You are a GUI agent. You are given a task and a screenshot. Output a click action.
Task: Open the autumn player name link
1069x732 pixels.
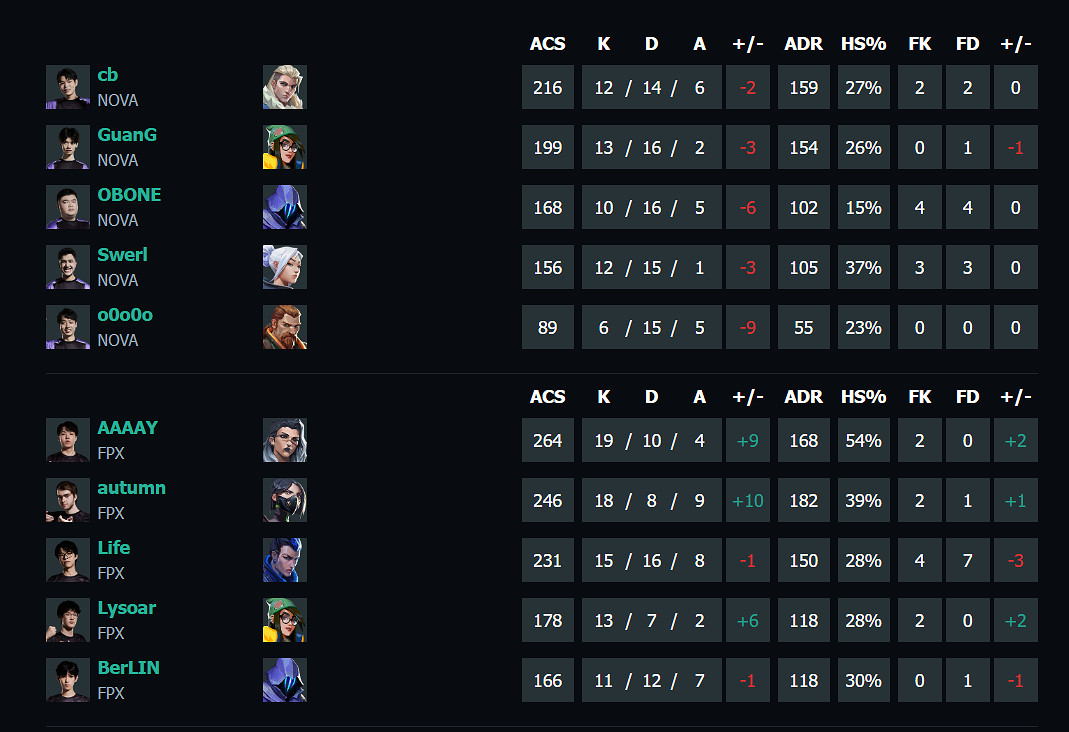(131, 488)
